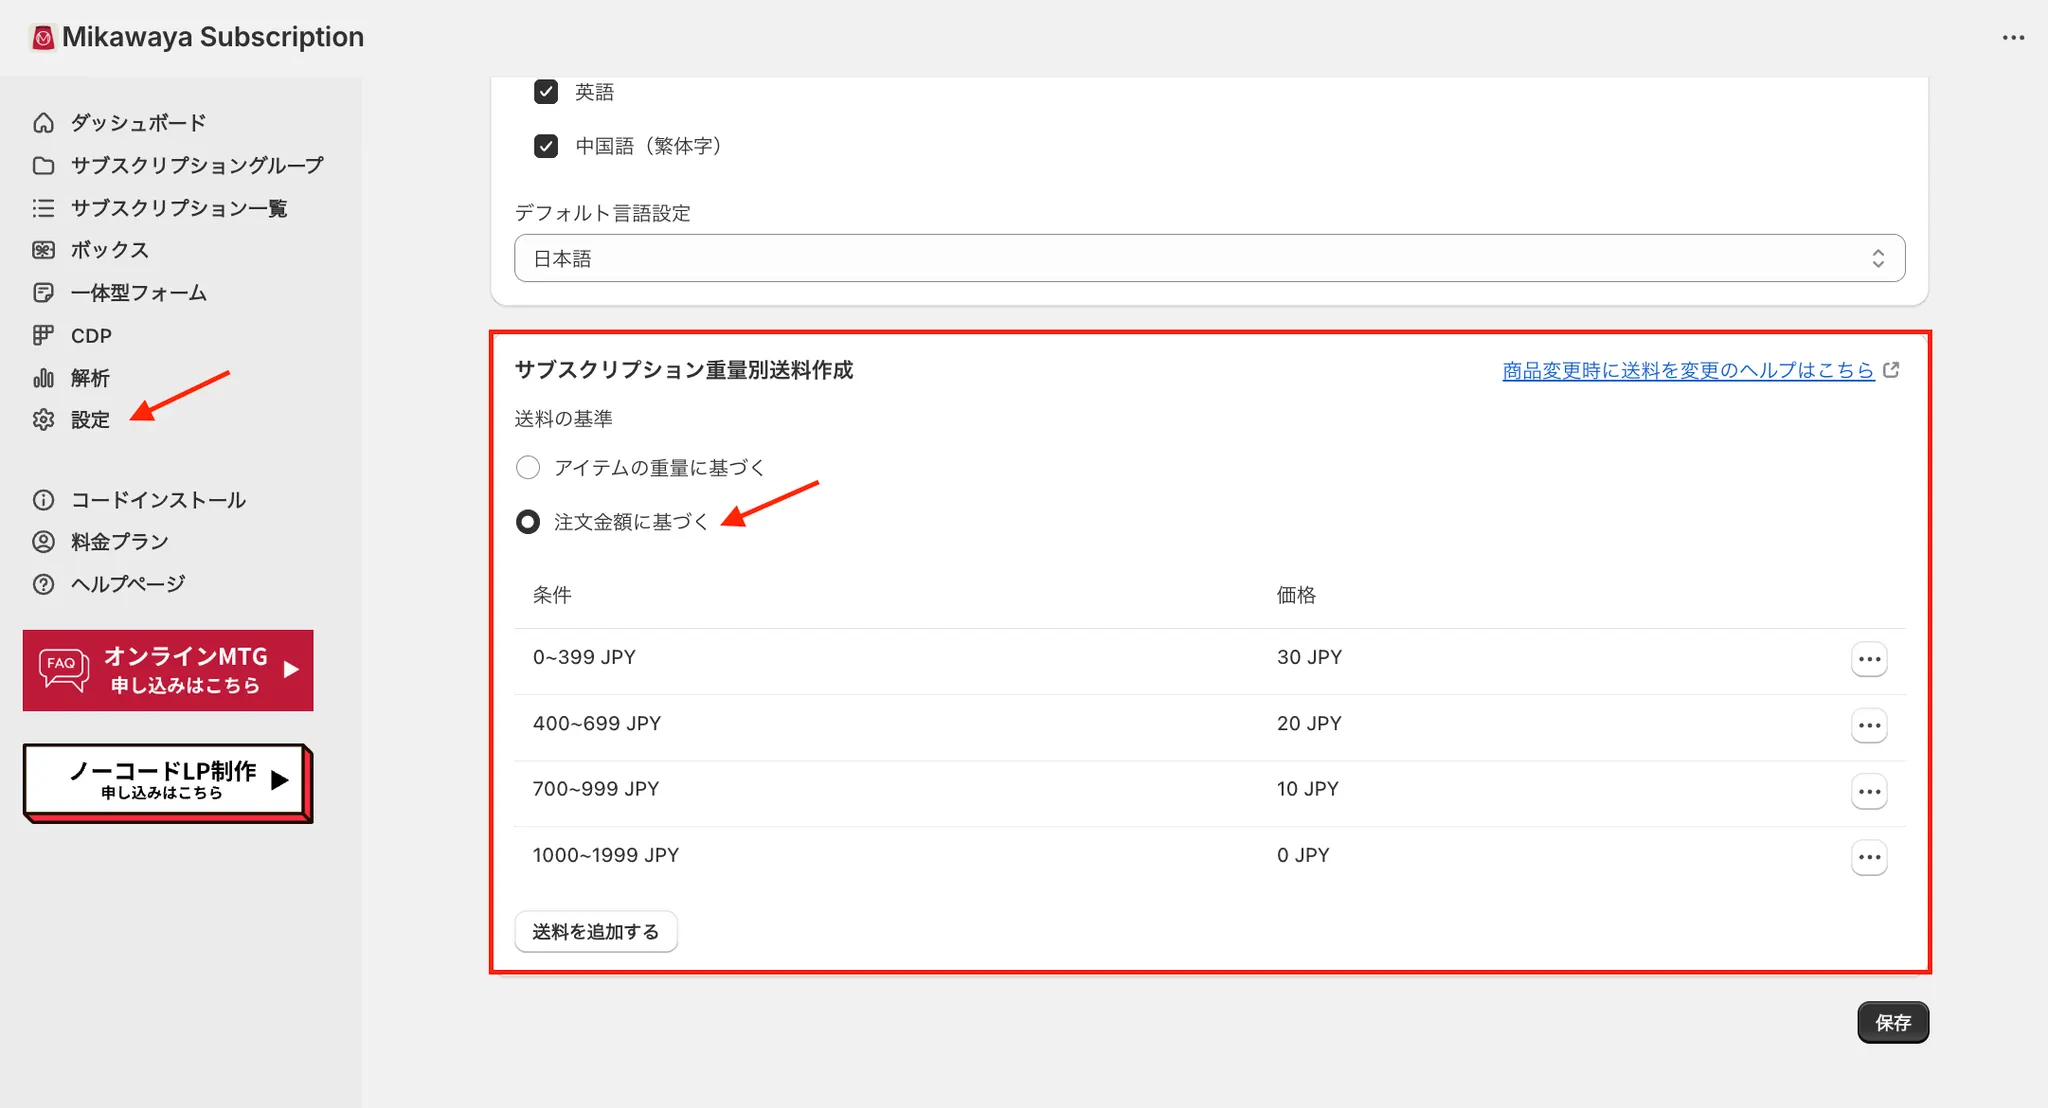Click the Dashboard home icon in sidebar
2048x1108 pixels.
(x=43, y=123)
